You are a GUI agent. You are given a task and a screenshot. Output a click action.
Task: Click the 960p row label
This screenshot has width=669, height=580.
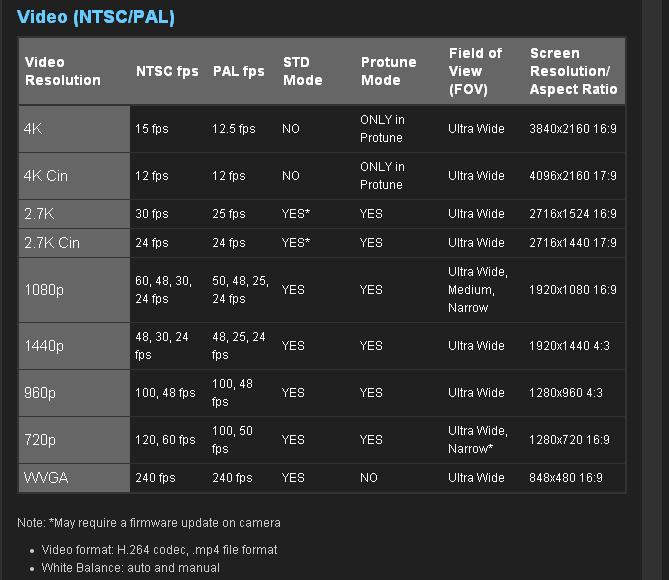(x=40, y=393)
